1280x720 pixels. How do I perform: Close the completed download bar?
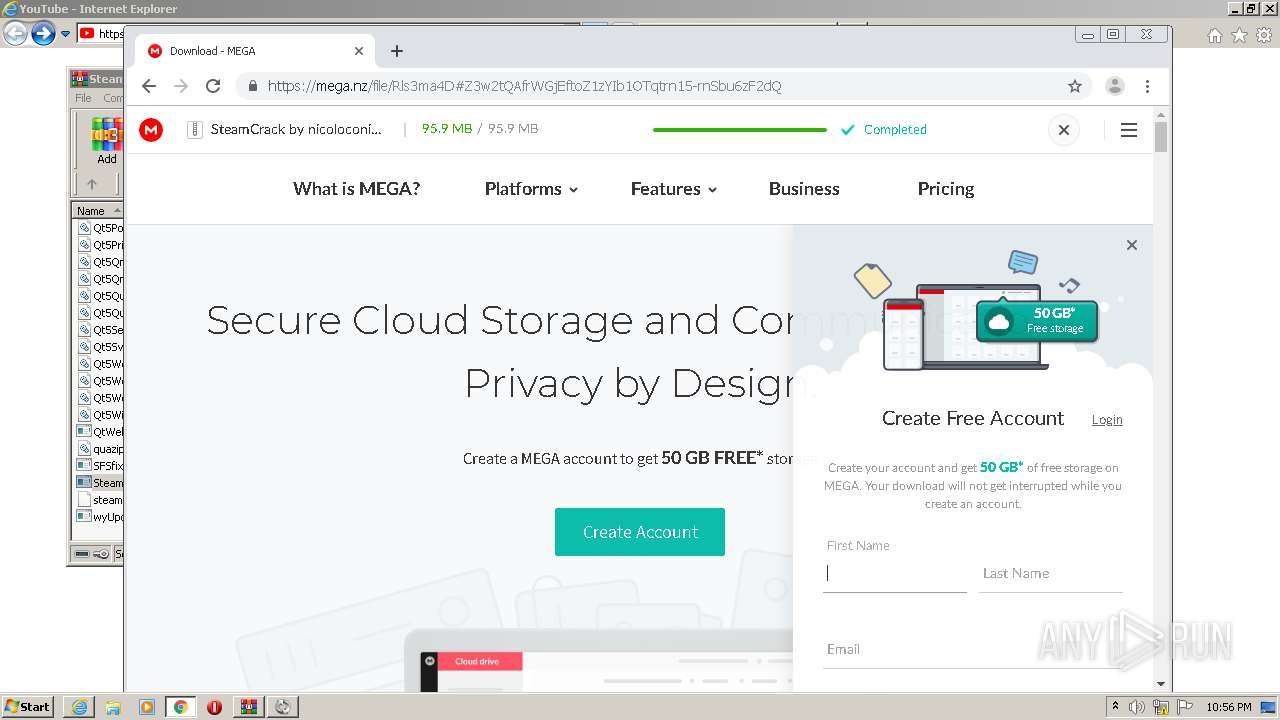pos(1064,130)
